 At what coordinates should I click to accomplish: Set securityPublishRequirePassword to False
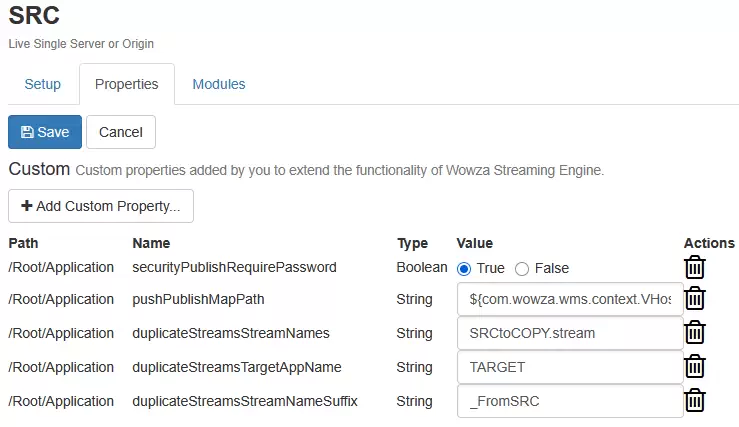pyautogui.click(x=522, y=269)
